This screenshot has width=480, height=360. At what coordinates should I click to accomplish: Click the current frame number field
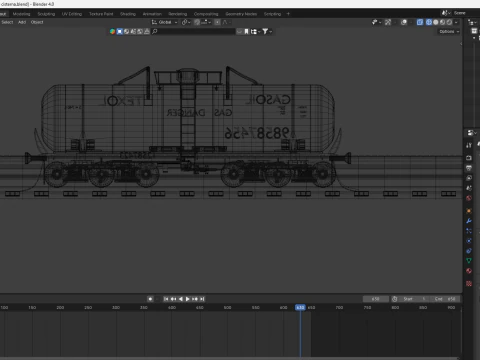pyautogui.click(x=376, y=299)
